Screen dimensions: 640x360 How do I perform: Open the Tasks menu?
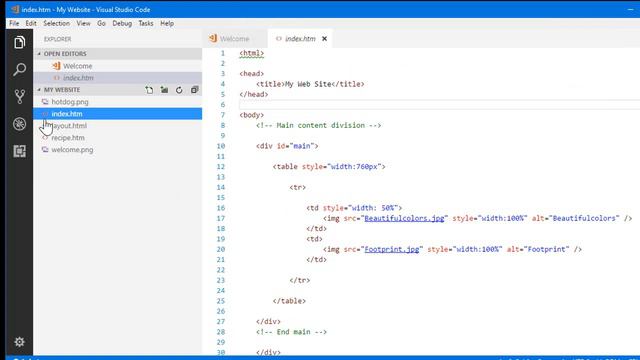tap(146, 23)
